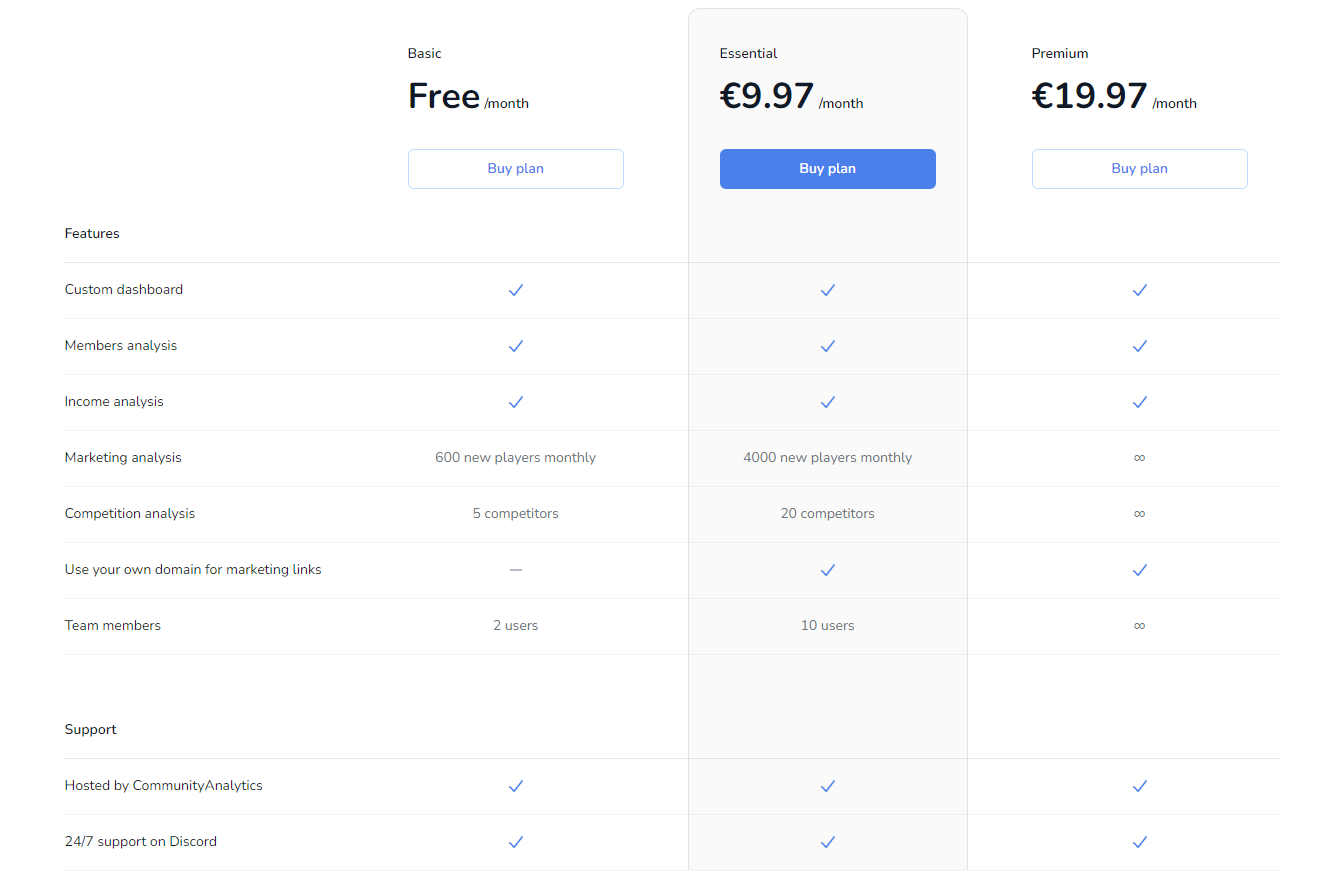Image resolution: width=1324 pixels, height=896 pixels.
Task: Click Hosted by CommunityAnalytics checkmark in Premium column
Action: pos(1140,786)
